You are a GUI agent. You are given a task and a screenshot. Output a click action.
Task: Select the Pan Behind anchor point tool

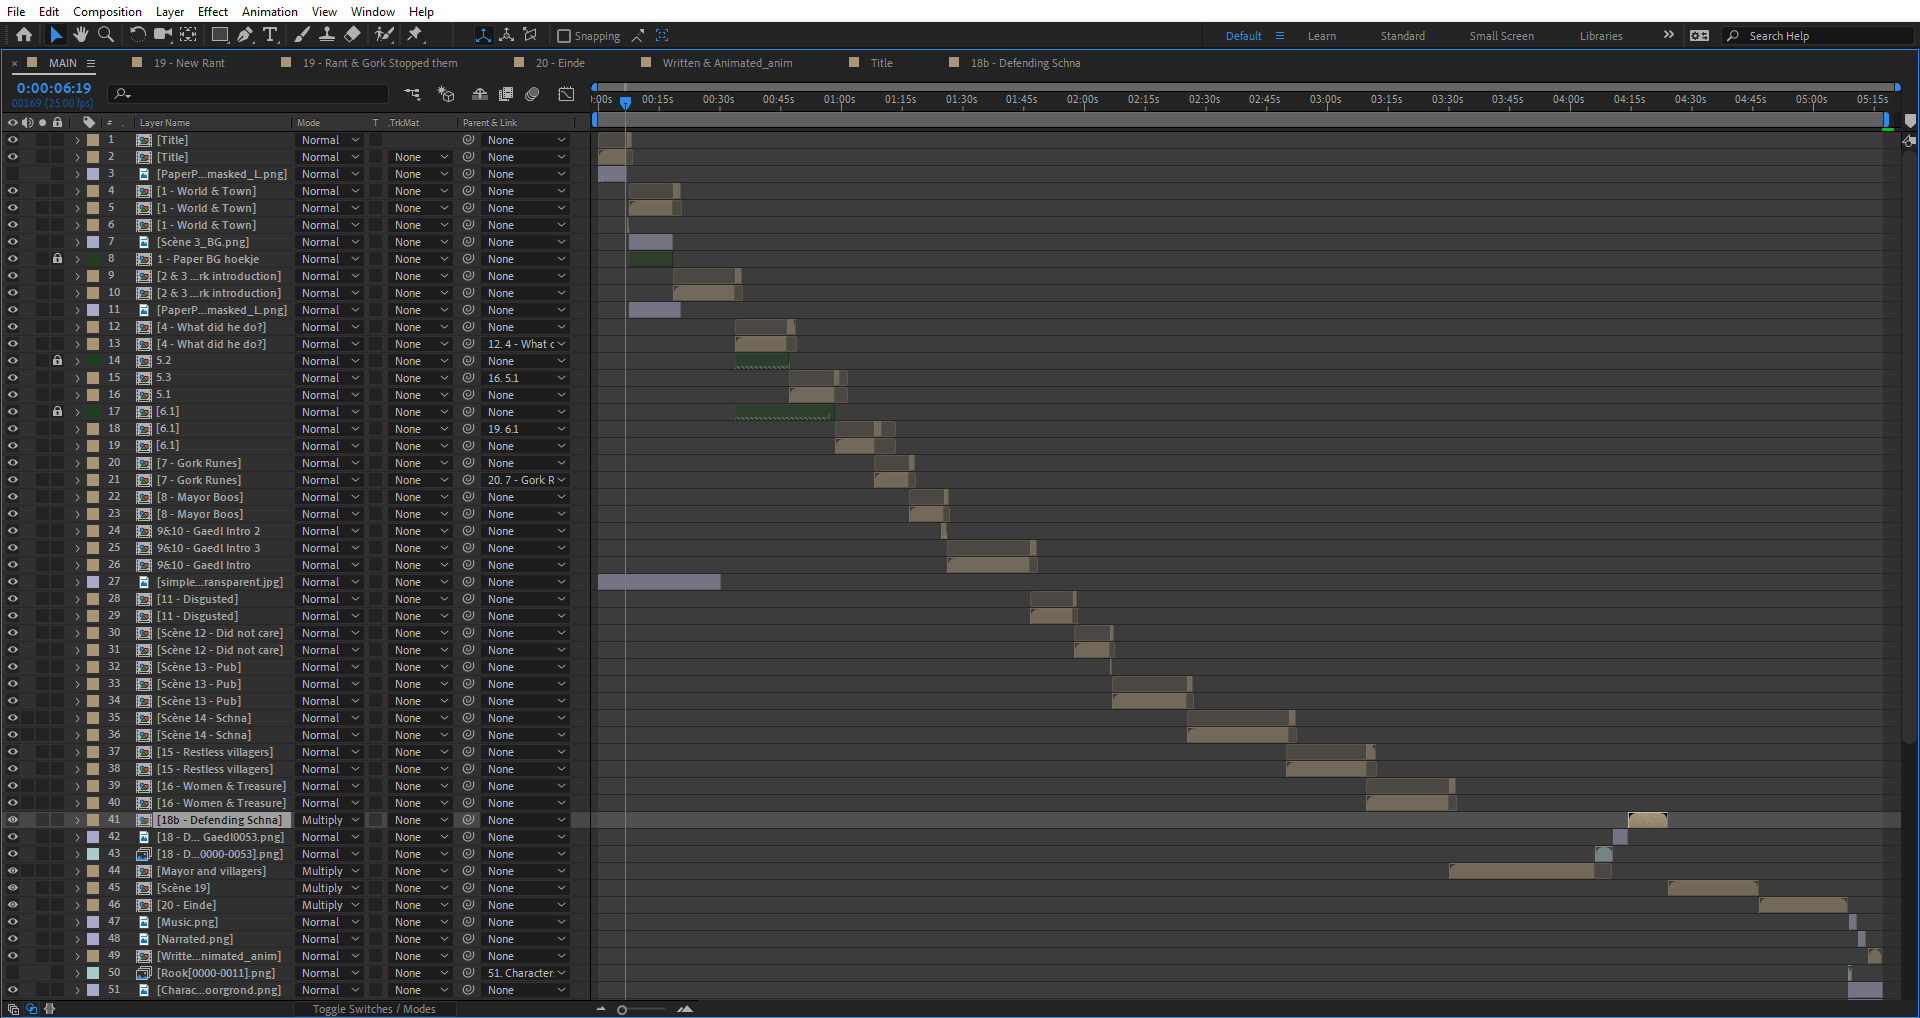[188, 35]
